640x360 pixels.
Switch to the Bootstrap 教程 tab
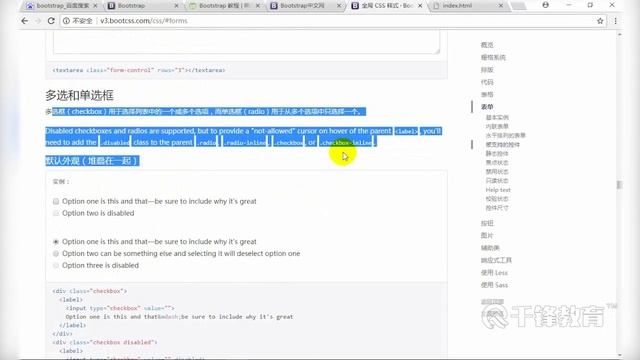(x=224, y=6)
